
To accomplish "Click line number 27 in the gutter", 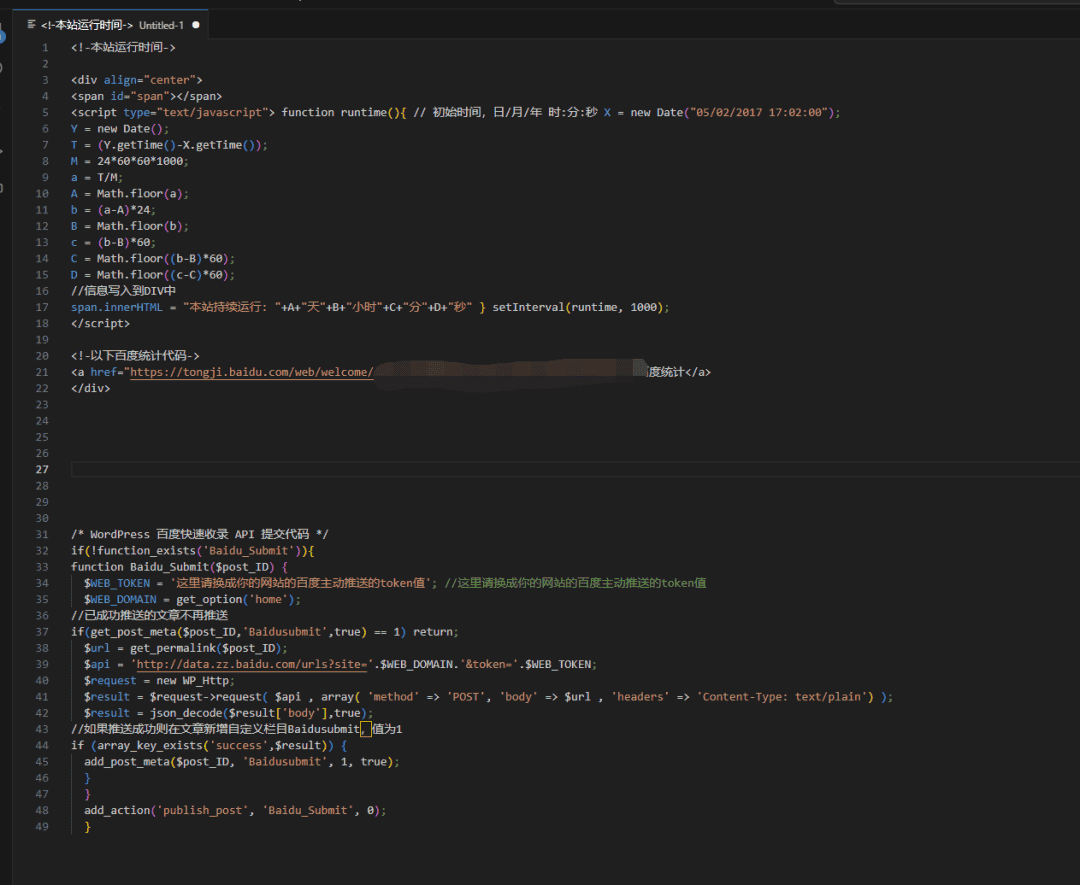I will coord(42,469).
